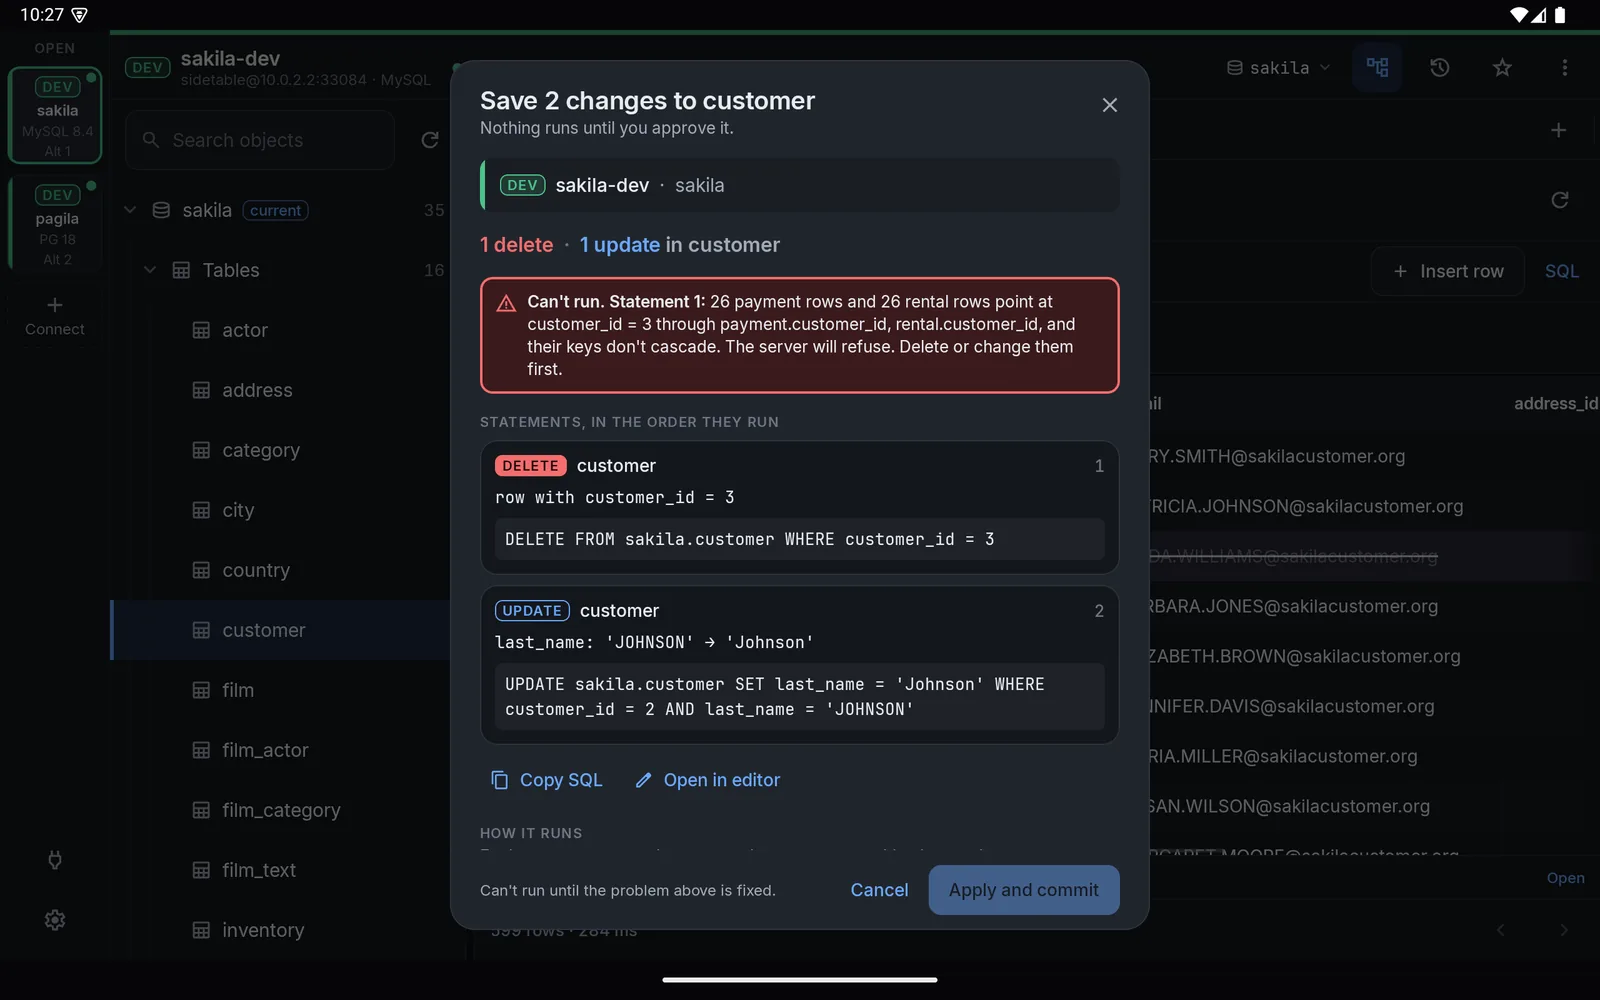Viewport: 1600px width, 1000px height.
Task: Add a new tab with plus
Action: point(1558,130)
